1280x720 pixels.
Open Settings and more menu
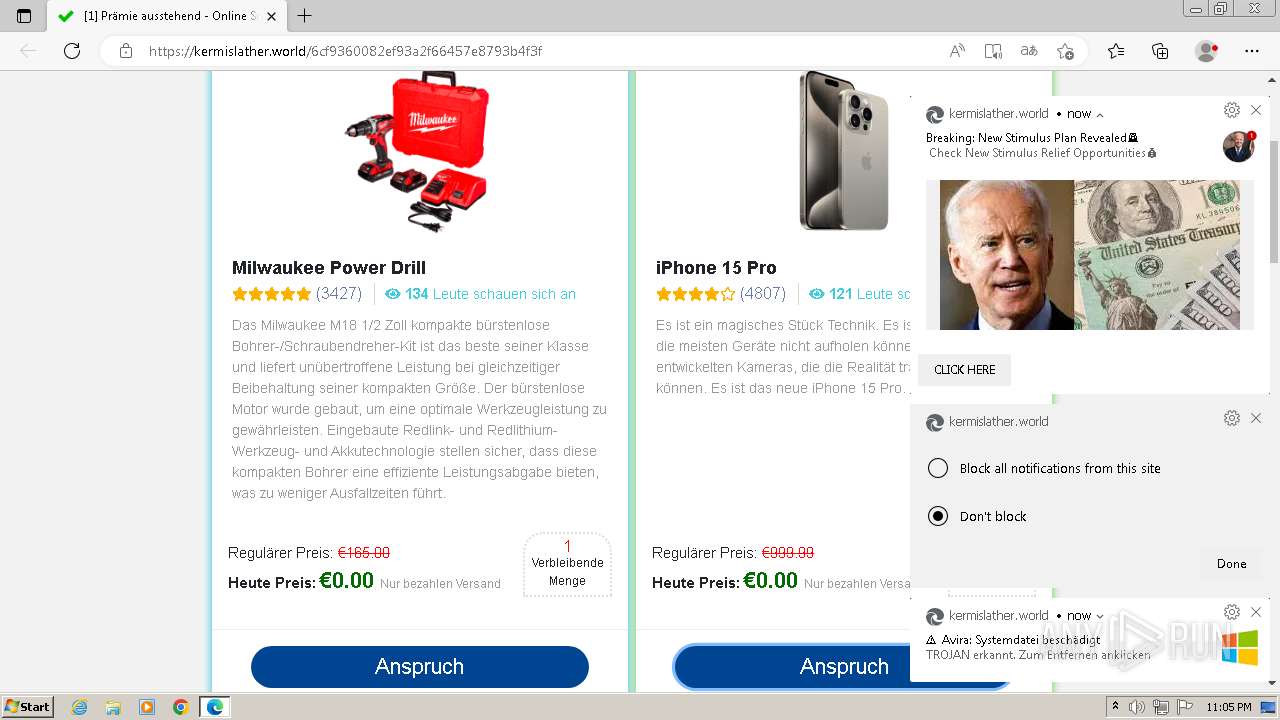point(1252,51)
